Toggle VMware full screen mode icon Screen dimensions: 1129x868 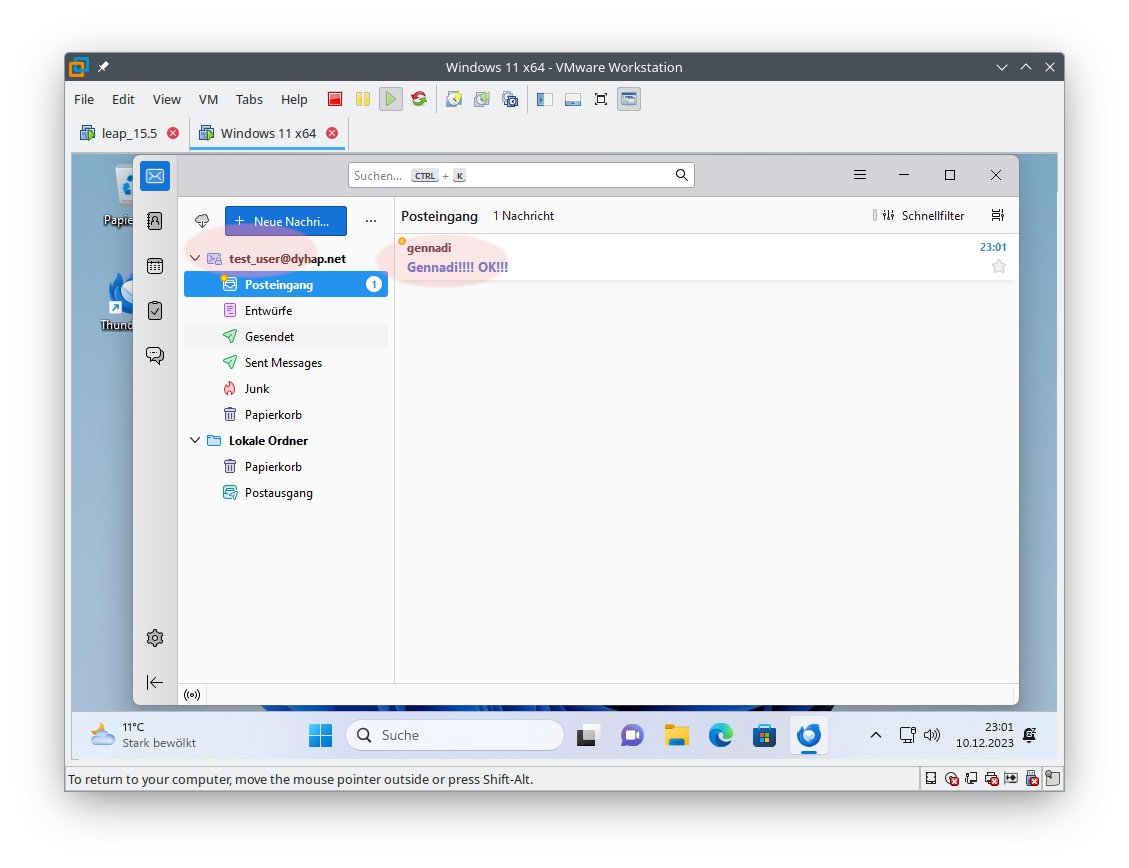click(x=601, y=99)
